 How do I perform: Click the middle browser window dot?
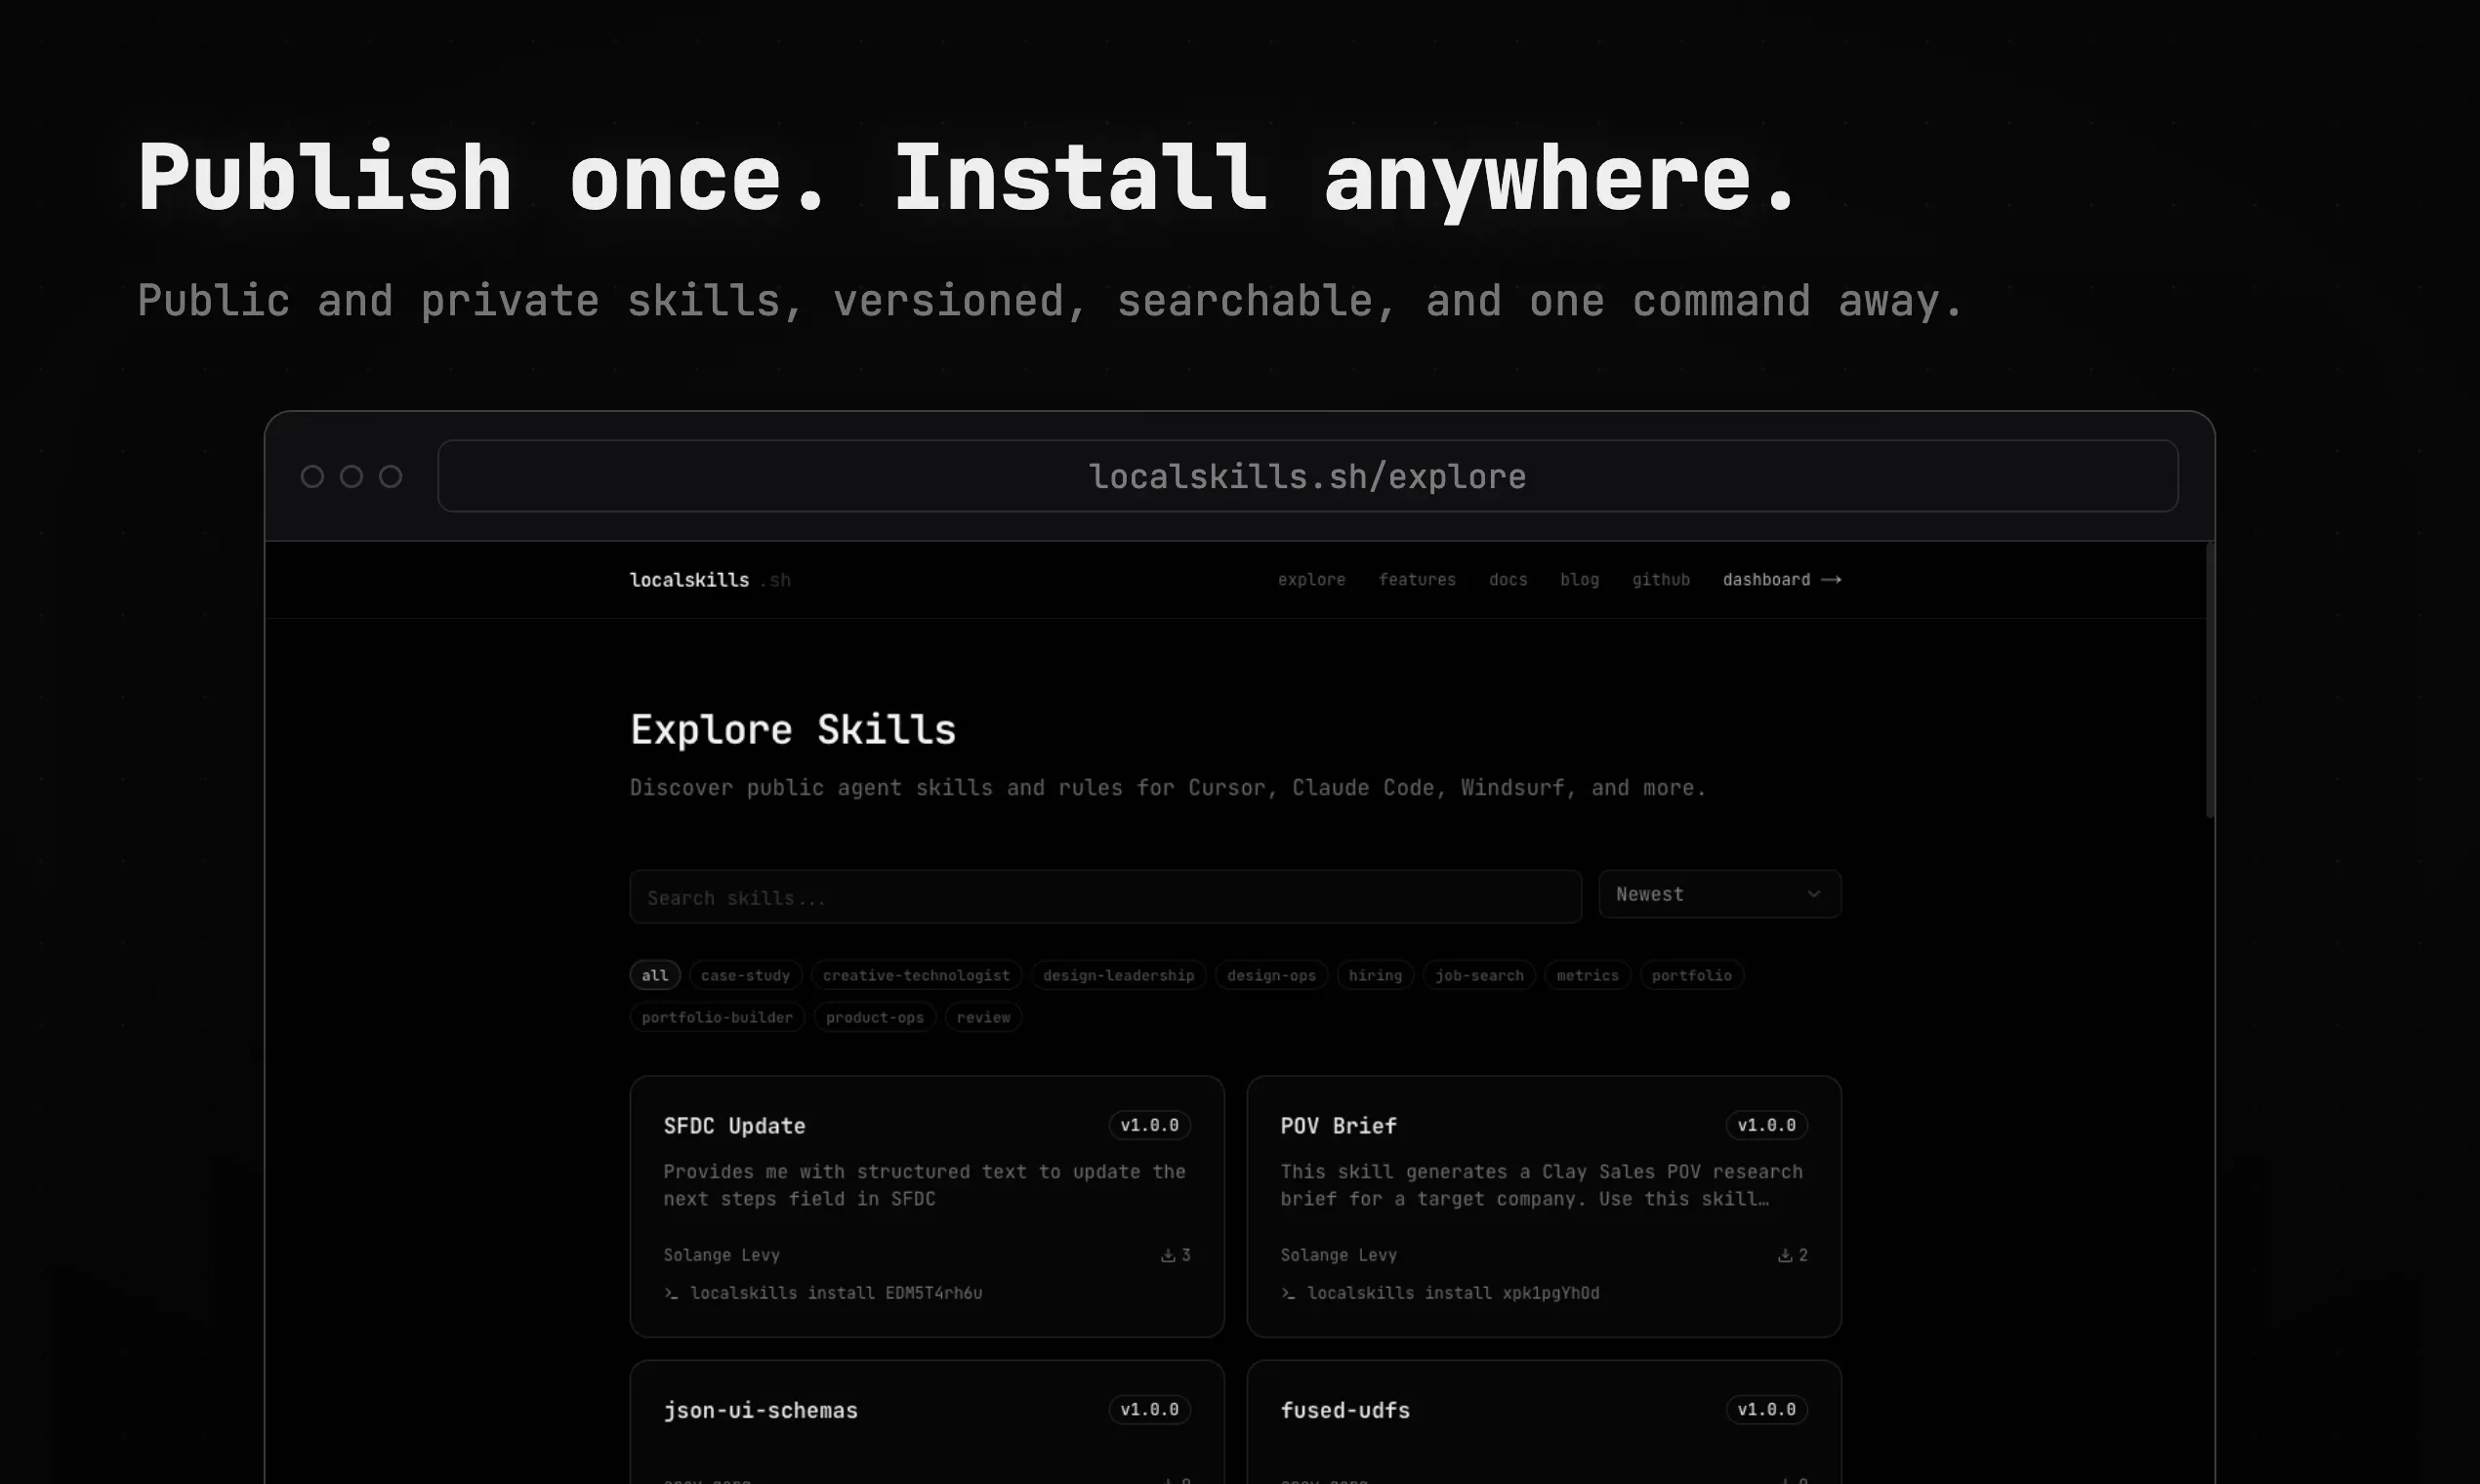click(x=351, y=476)
